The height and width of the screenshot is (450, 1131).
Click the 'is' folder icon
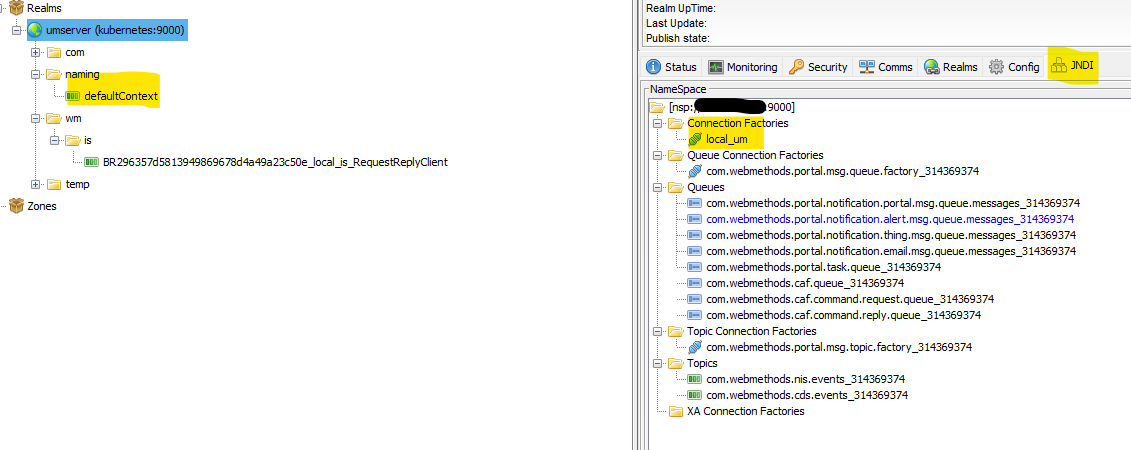[74, 140]
